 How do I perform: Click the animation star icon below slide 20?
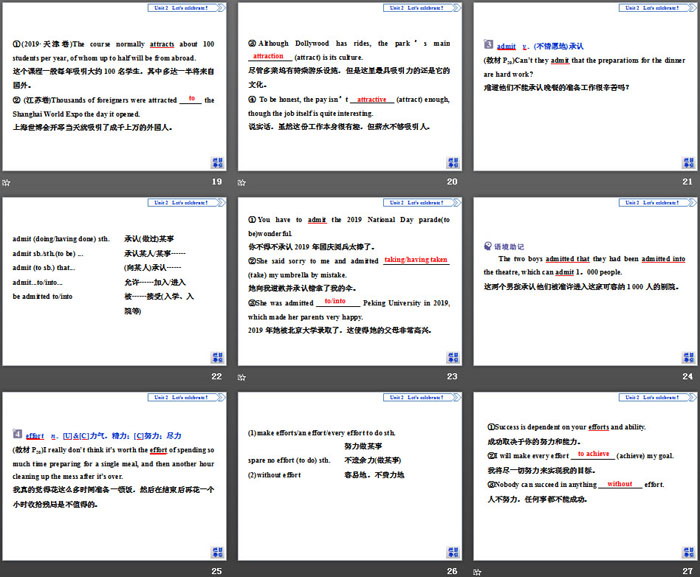click(242, 182)
